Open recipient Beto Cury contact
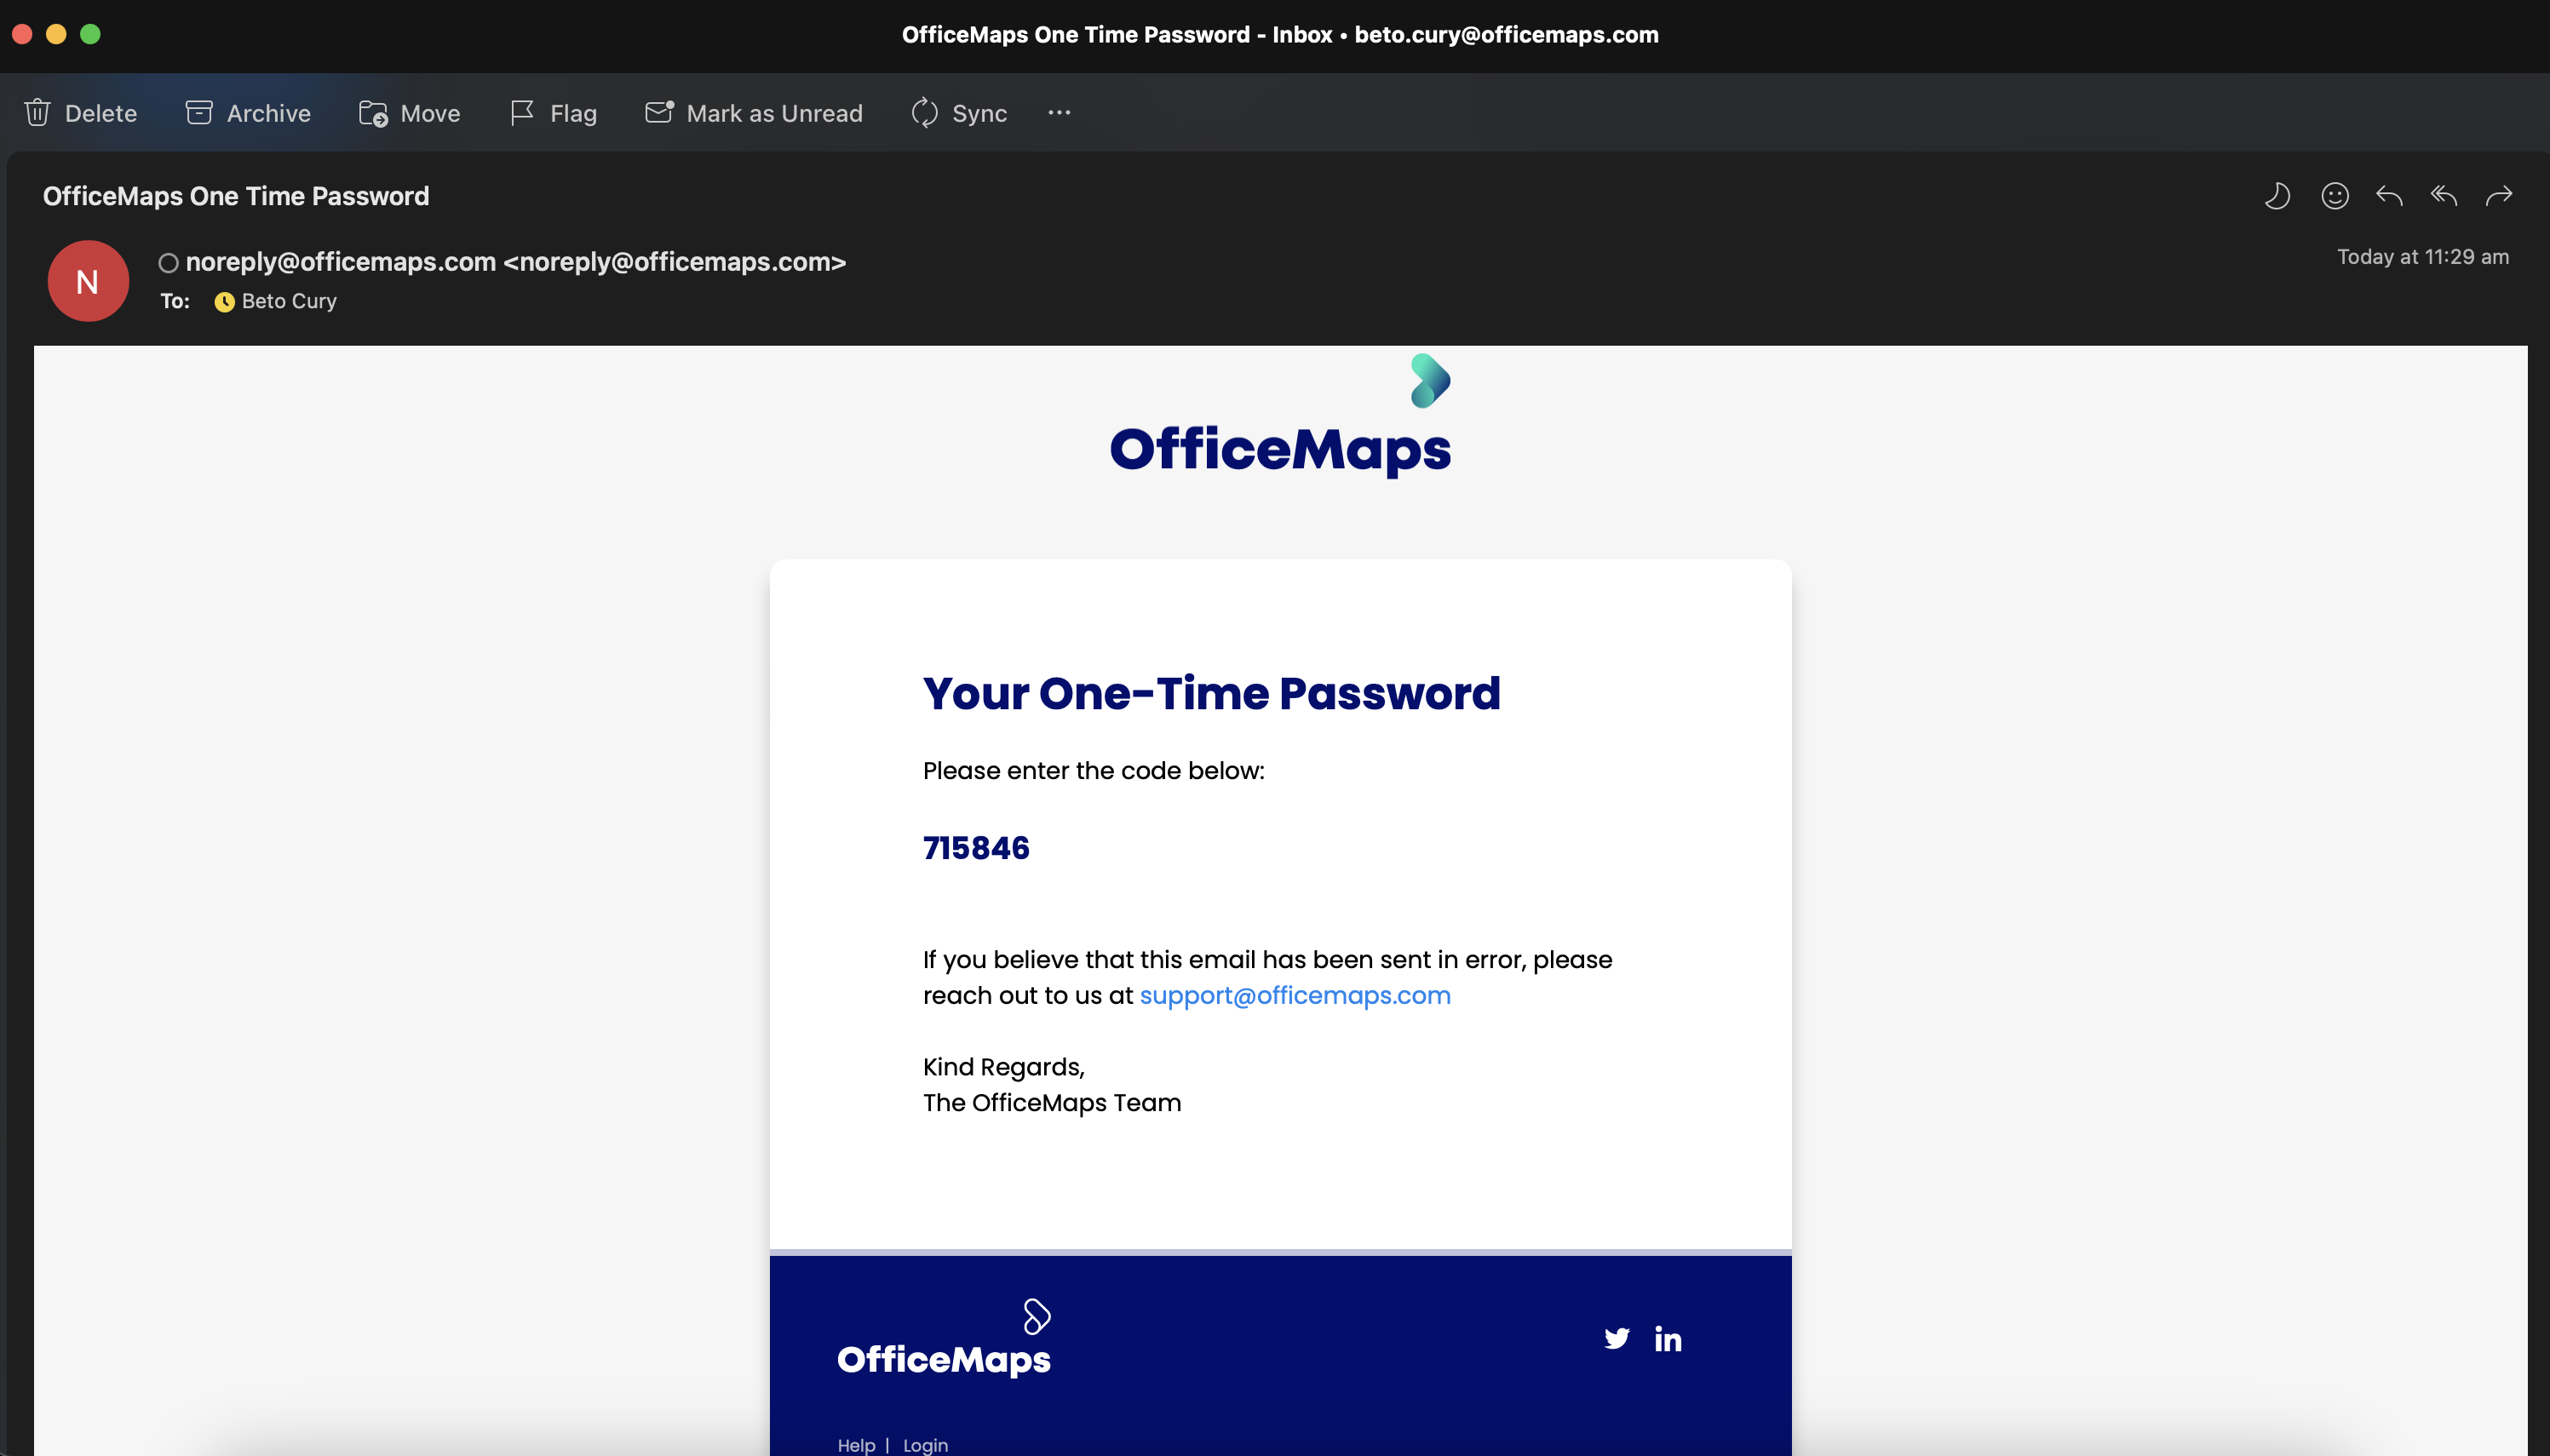This screenshot has width=2550, height=1456. point(289,301)
